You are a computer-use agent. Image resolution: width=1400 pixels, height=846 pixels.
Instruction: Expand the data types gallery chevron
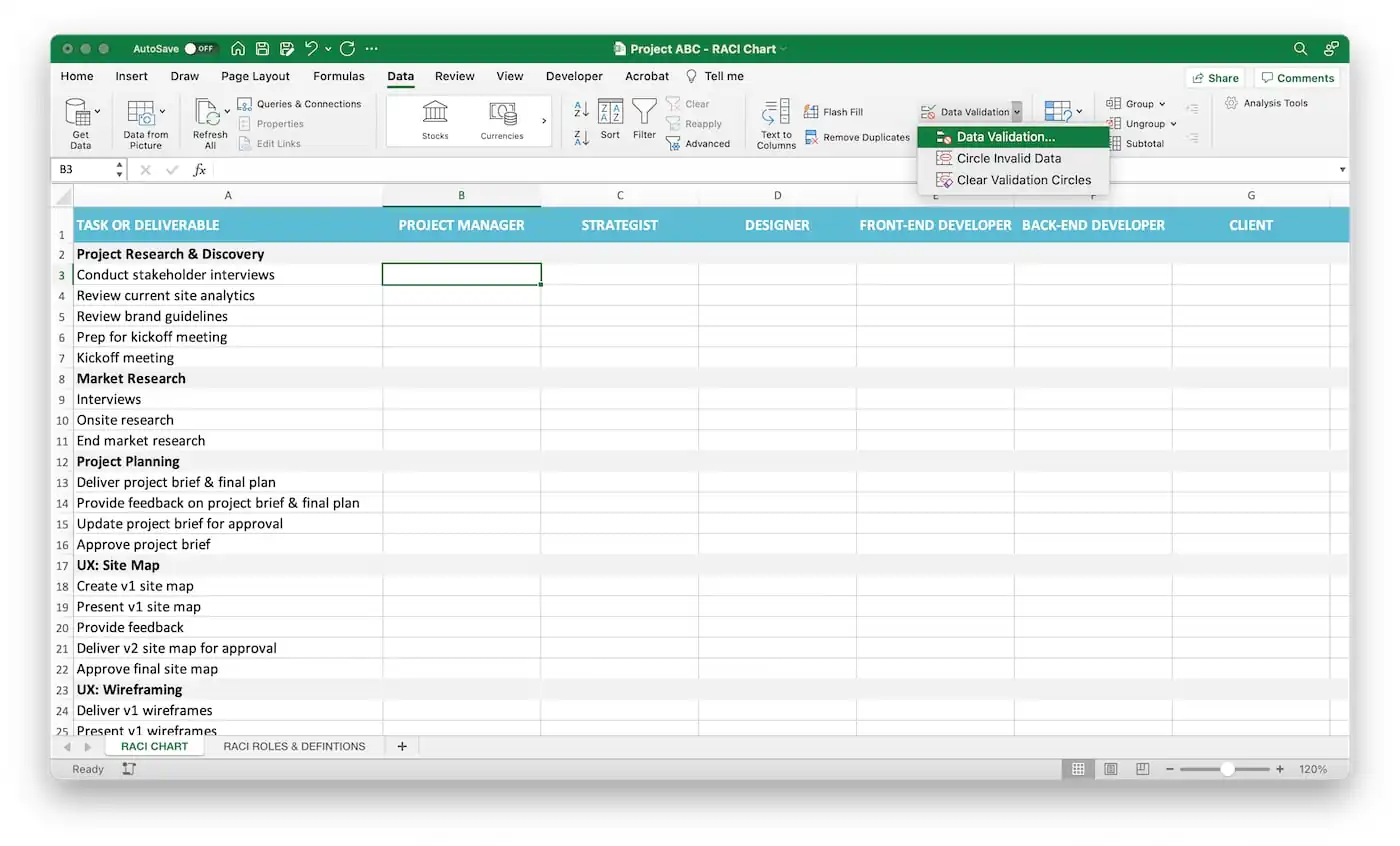544,121
